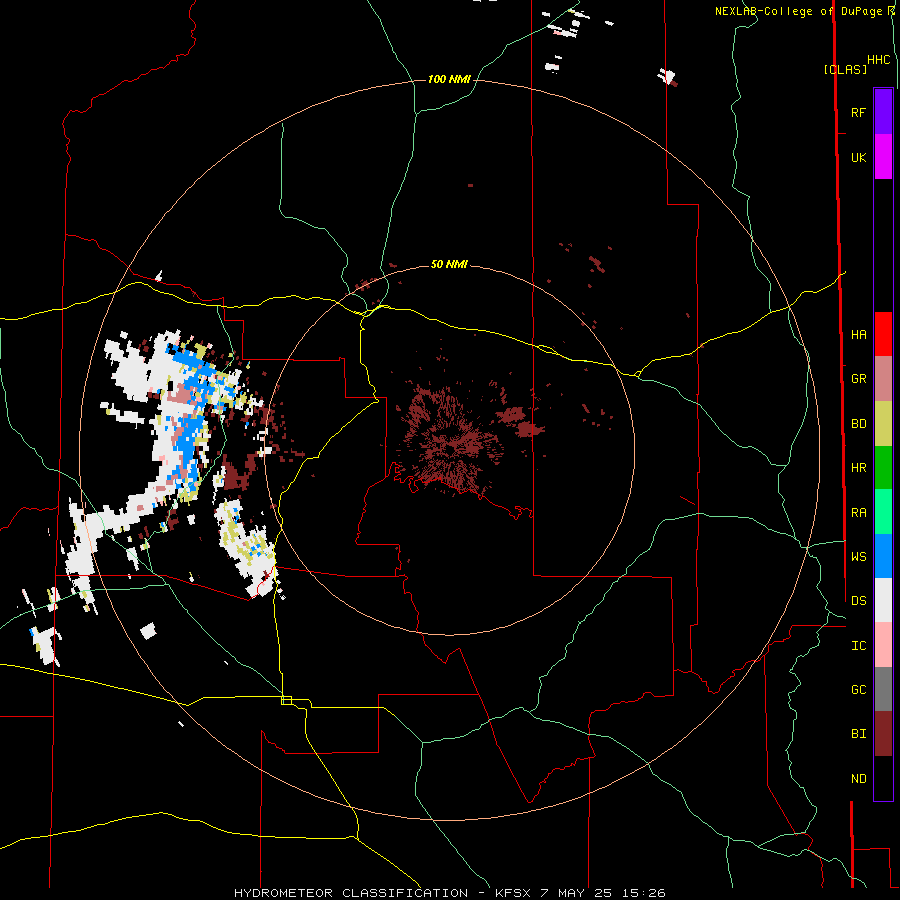
Task: Click the RA light green legend swatch
Action: [883, 512]
